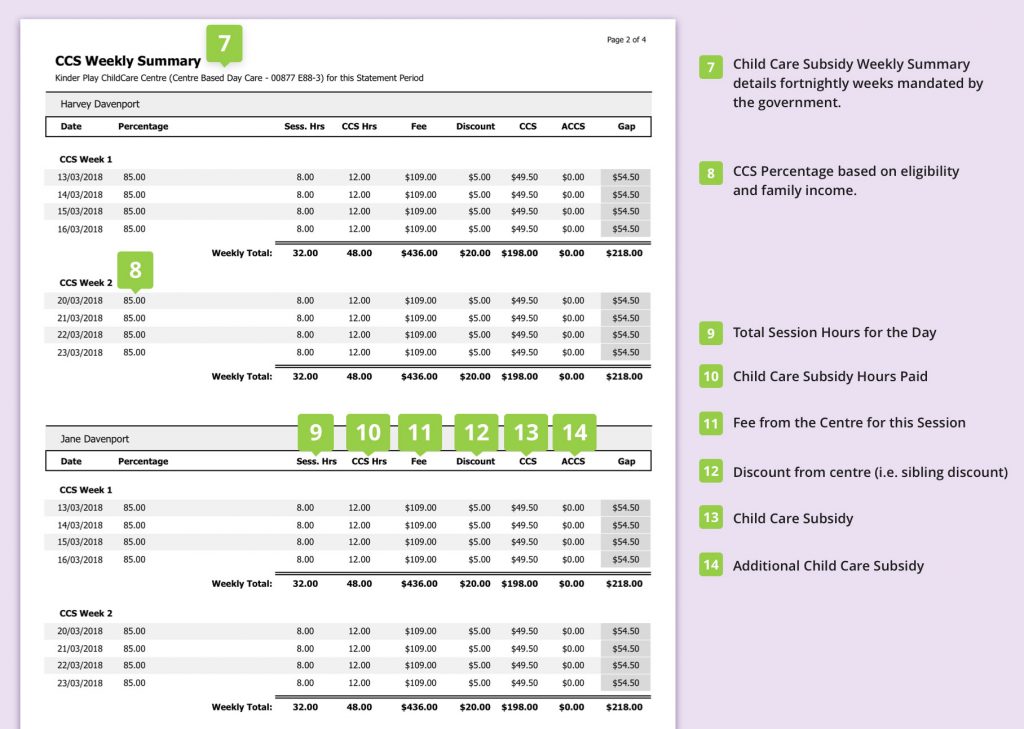Select the Jane Davenport section header
Image resolution: width=1024 pixels, height=729 pixels.
[x=95, y=439]
